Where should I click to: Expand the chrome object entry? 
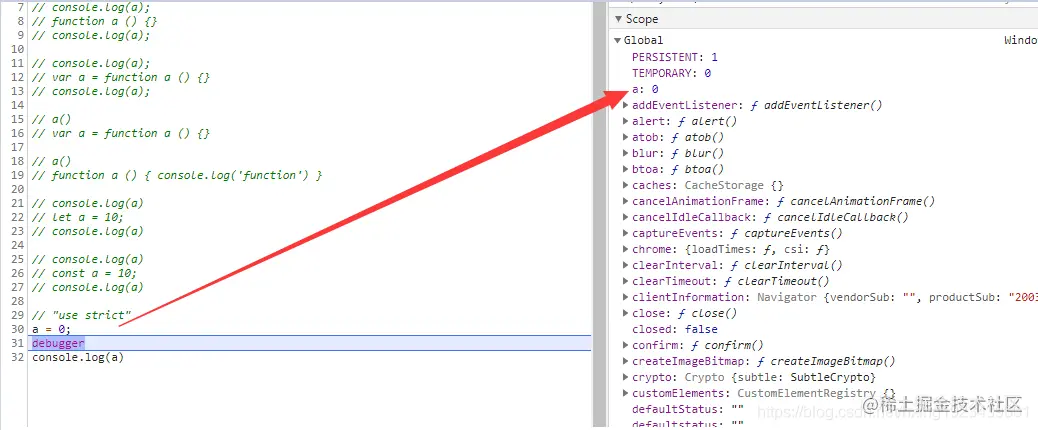coord(626,249)
